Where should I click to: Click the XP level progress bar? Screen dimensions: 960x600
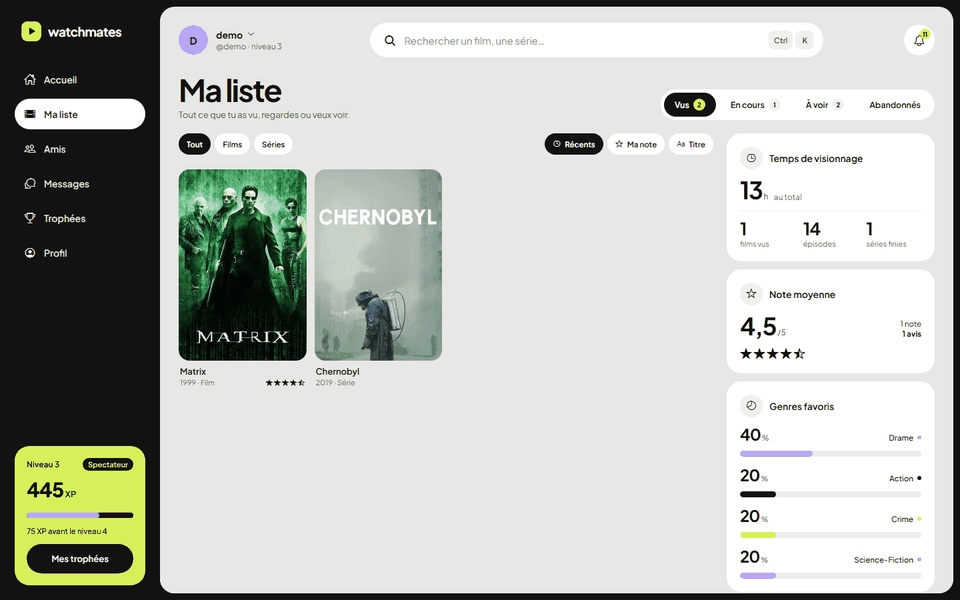80,515
